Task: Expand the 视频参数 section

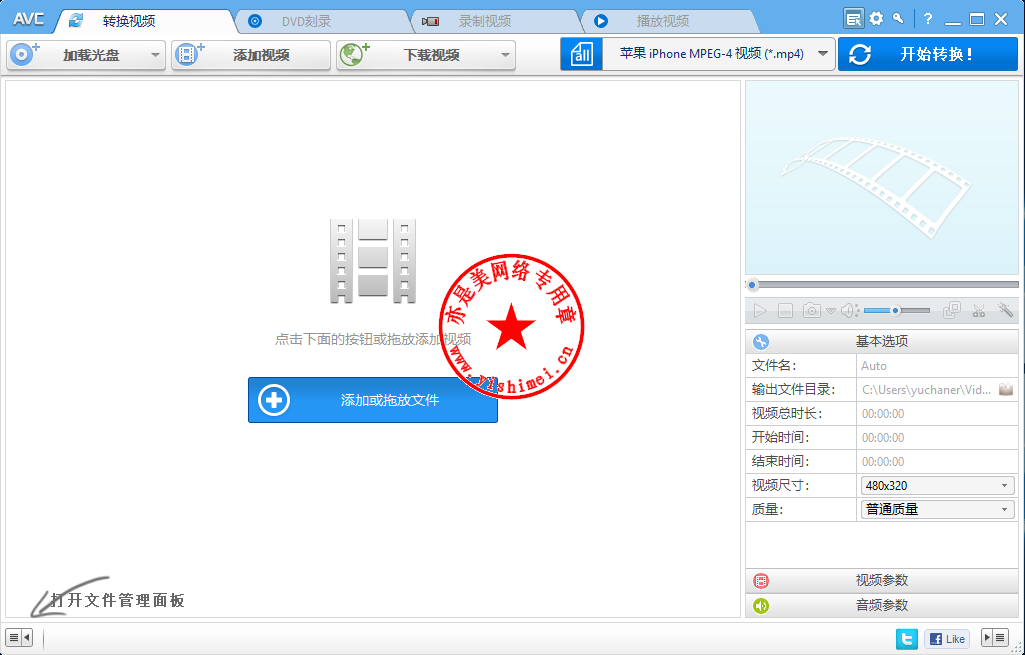Action: 881,580
